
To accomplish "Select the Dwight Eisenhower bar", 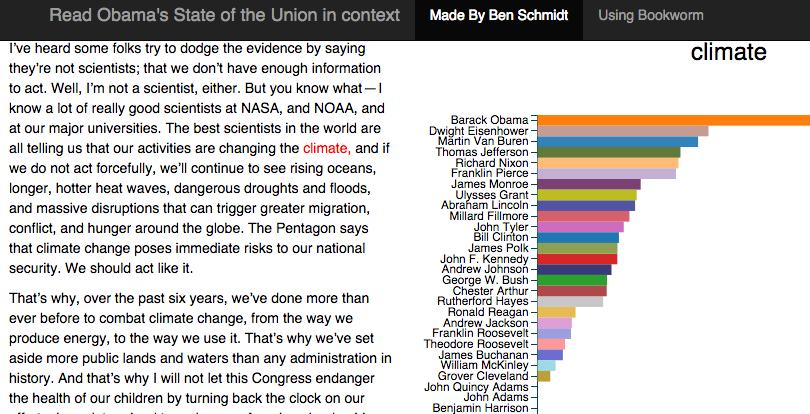I will [623, 131].
